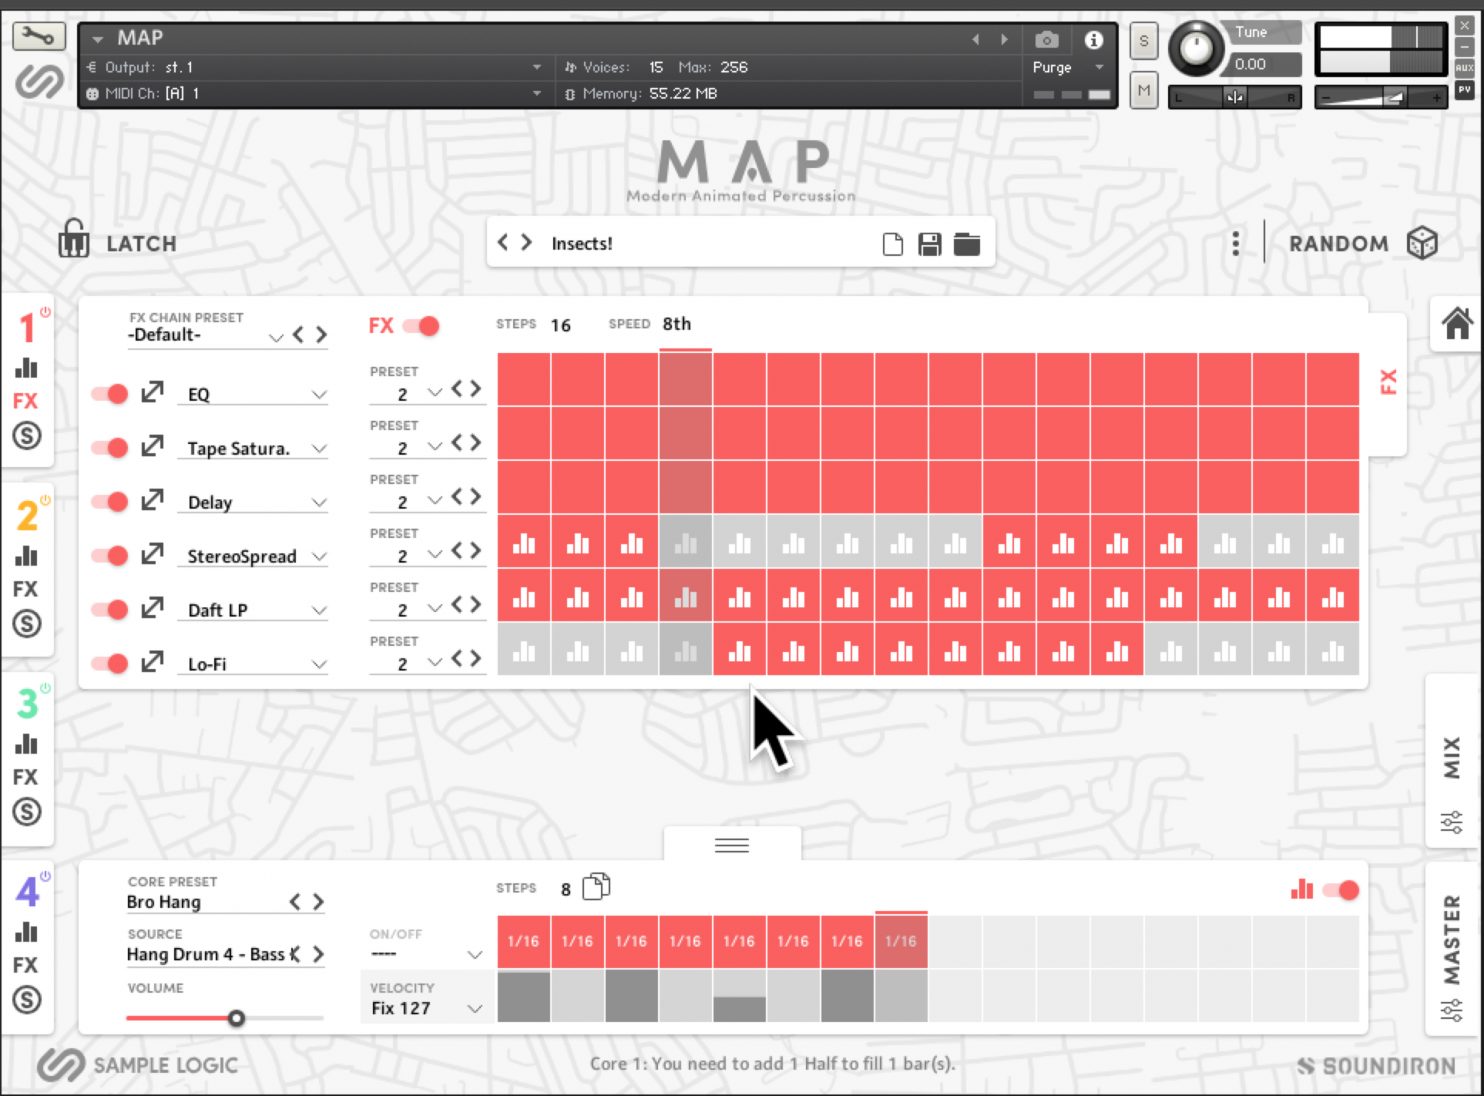
Task: Click the Insects! preset name field
Action: [583, 242]
